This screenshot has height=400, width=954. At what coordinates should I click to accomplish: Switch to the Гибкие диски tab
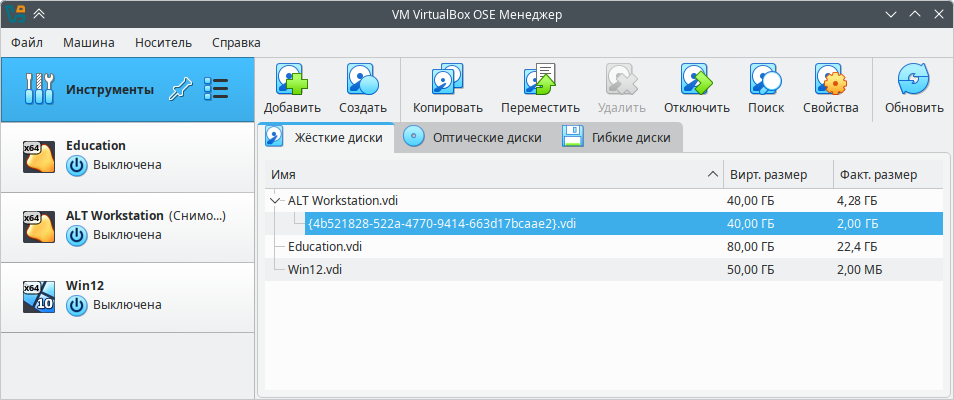tap(618, 138)
